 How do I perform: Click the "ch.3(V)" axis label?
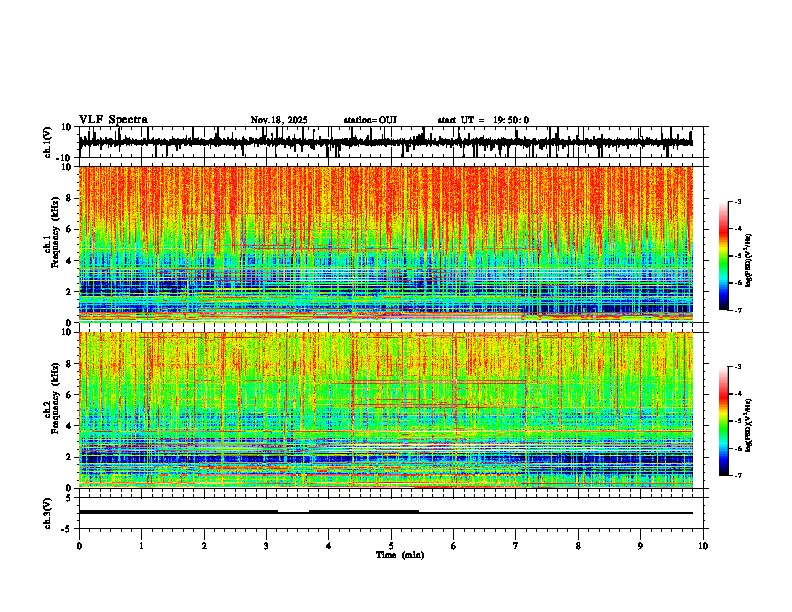47,514
